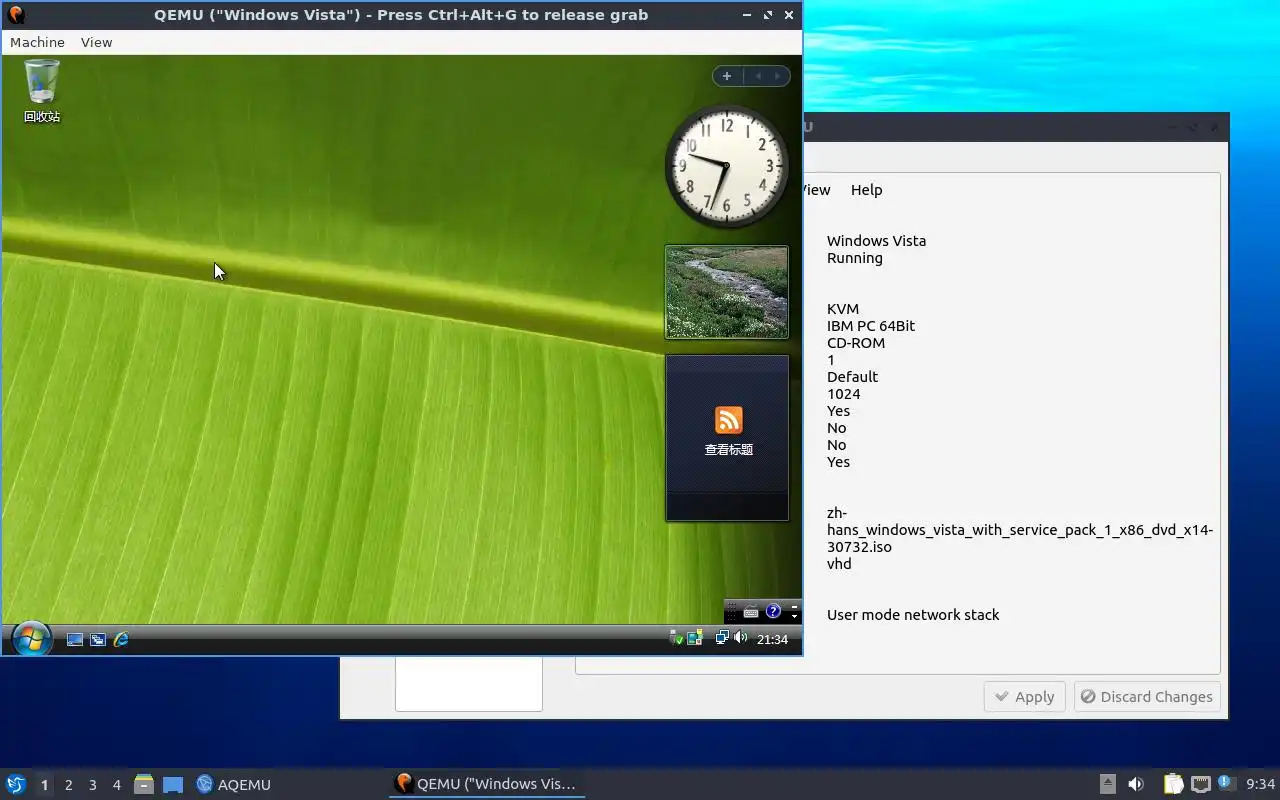Click the colorful Vista tray icon beside device icon
Screen dimensions: 1280x800
(695, 638)
